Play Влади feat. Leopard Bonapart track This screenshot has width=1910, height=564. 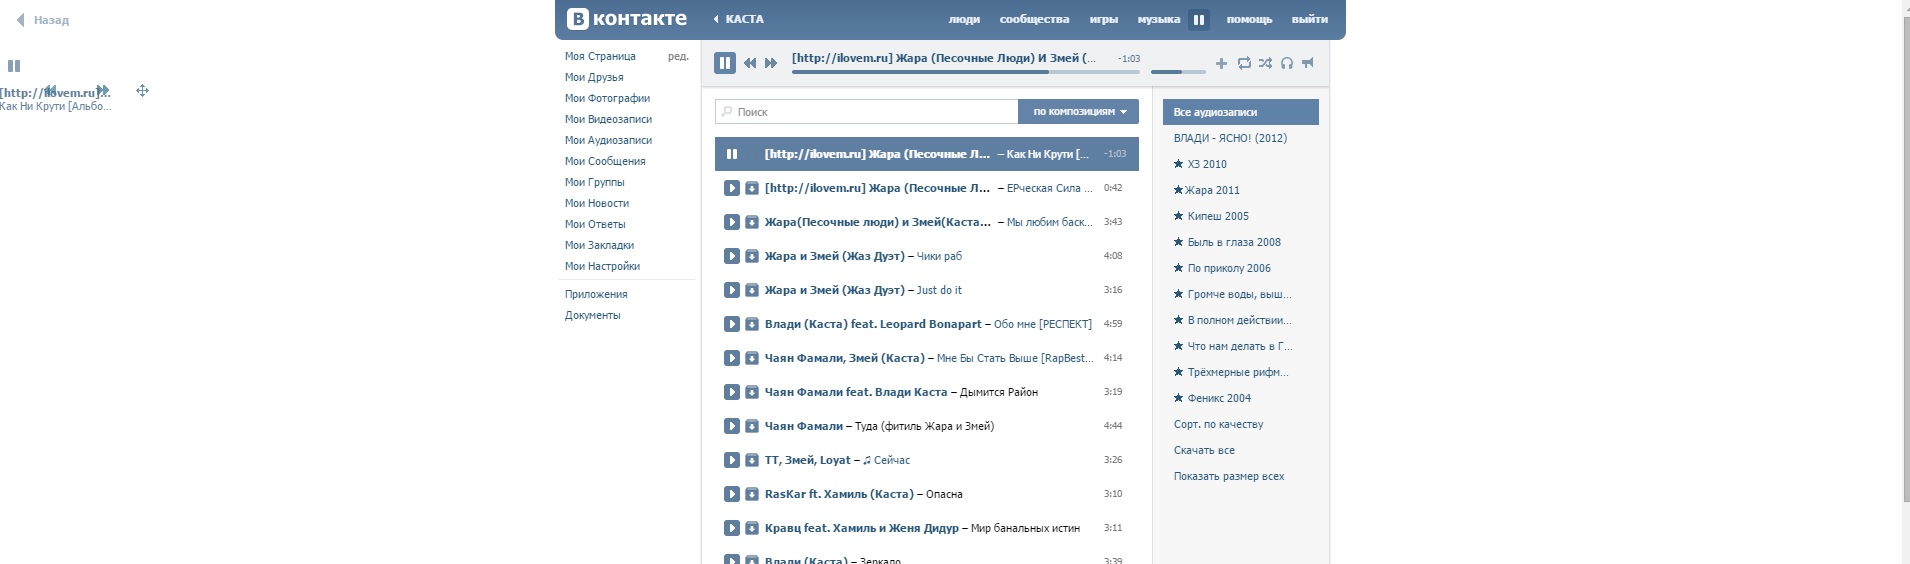[x=732, y=324]
